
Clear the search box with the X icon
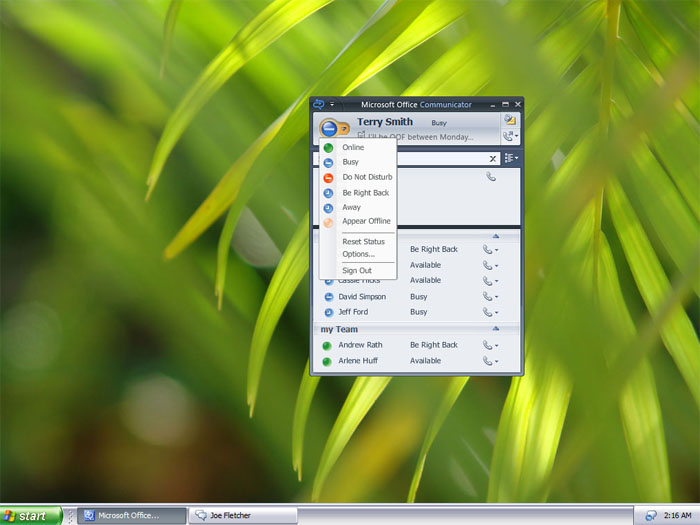493,158
